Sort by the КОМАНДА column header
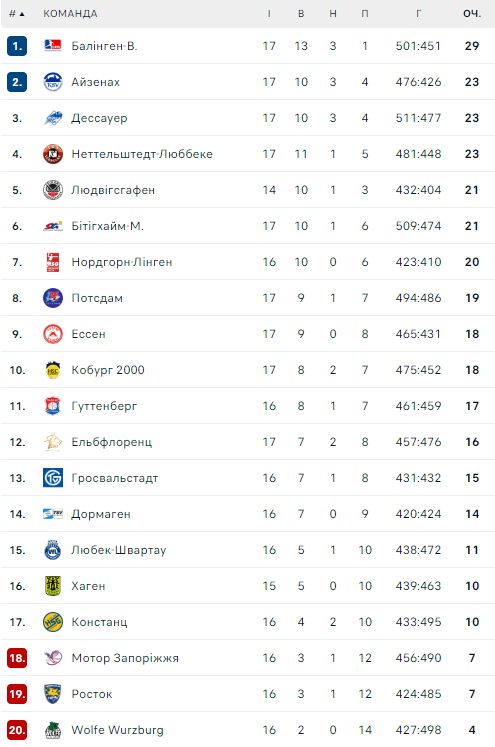Screen dimensions: 495x747 71,14
